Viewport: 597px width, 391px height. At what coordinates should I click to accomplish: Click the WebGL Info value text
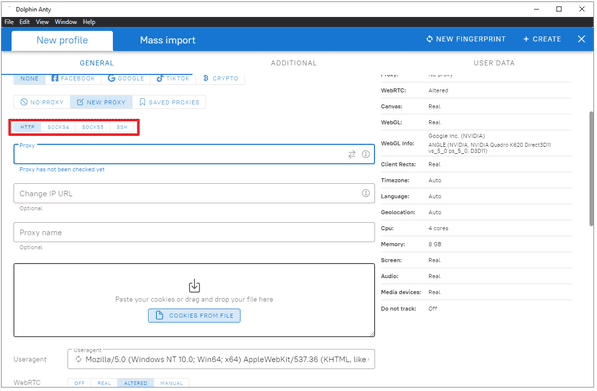[x=490, y=144]
